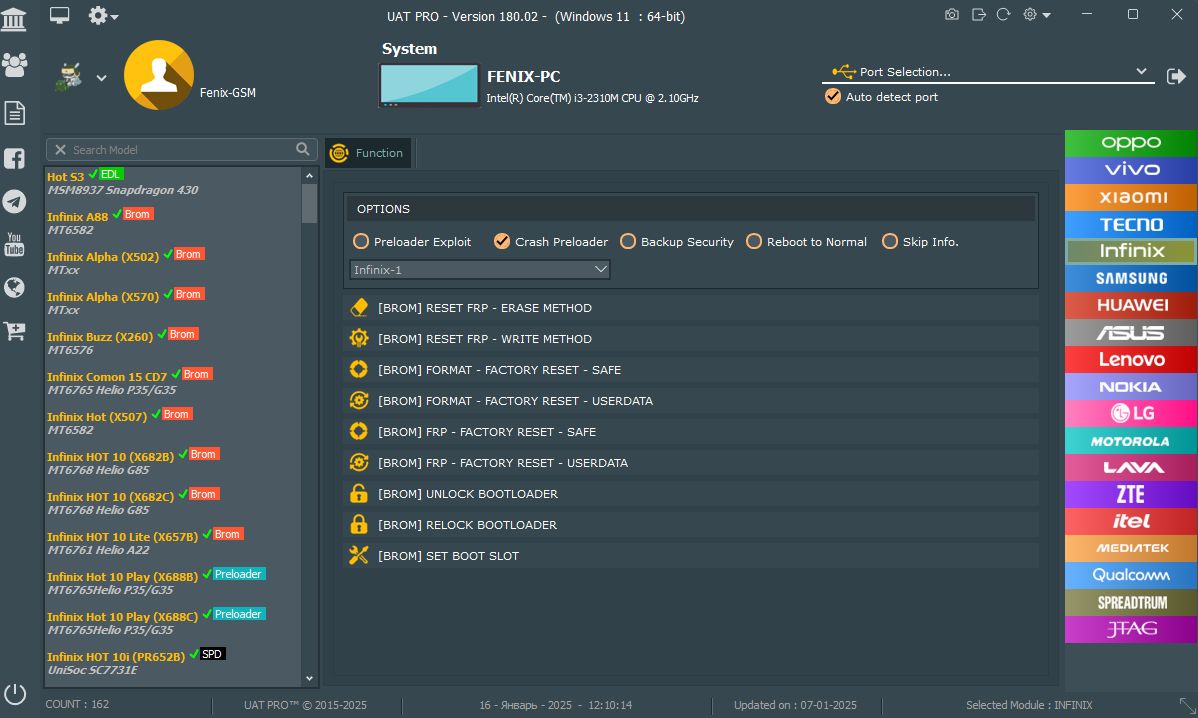
Task: Open the Infinix-1 combo box
Action: (480, 270)
